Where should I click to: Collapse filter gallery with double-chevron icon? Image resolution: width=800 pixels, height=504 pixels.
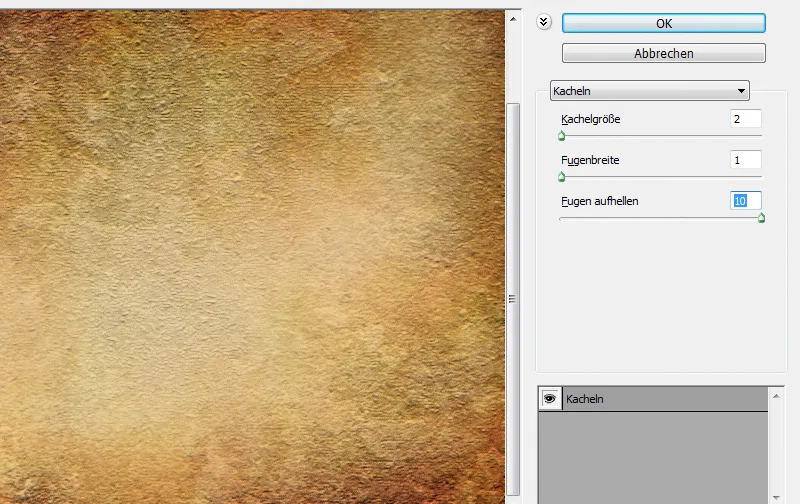pos(544,22)
